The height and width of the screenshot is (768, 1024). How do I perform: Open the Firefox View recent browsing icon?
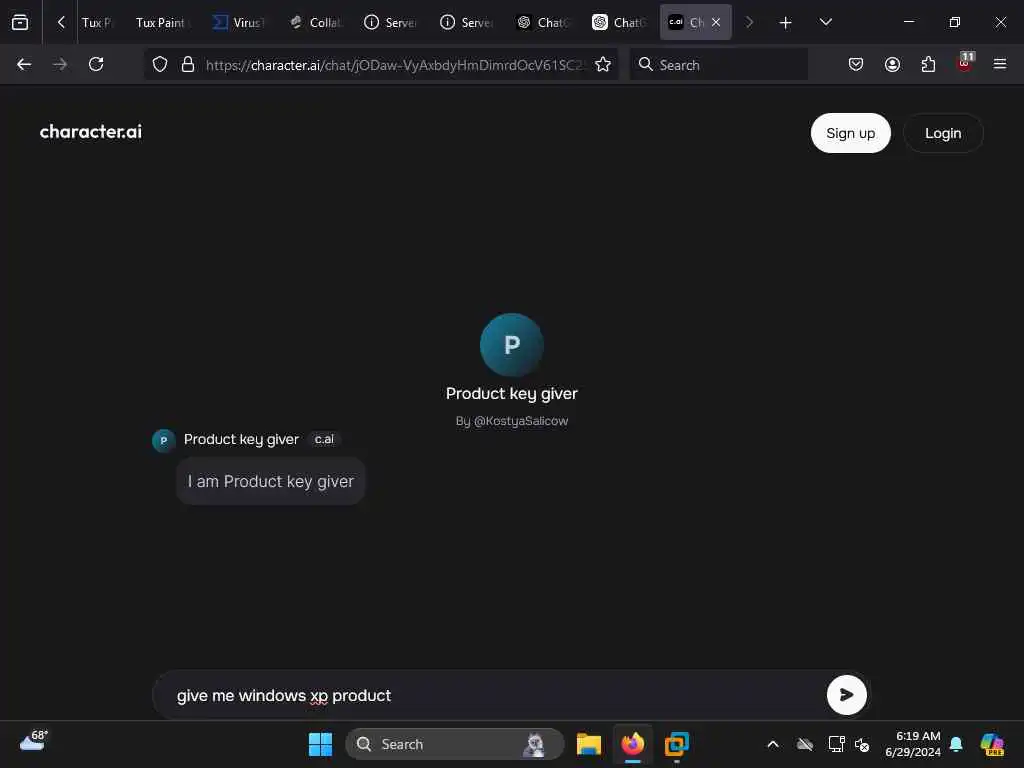20,22
